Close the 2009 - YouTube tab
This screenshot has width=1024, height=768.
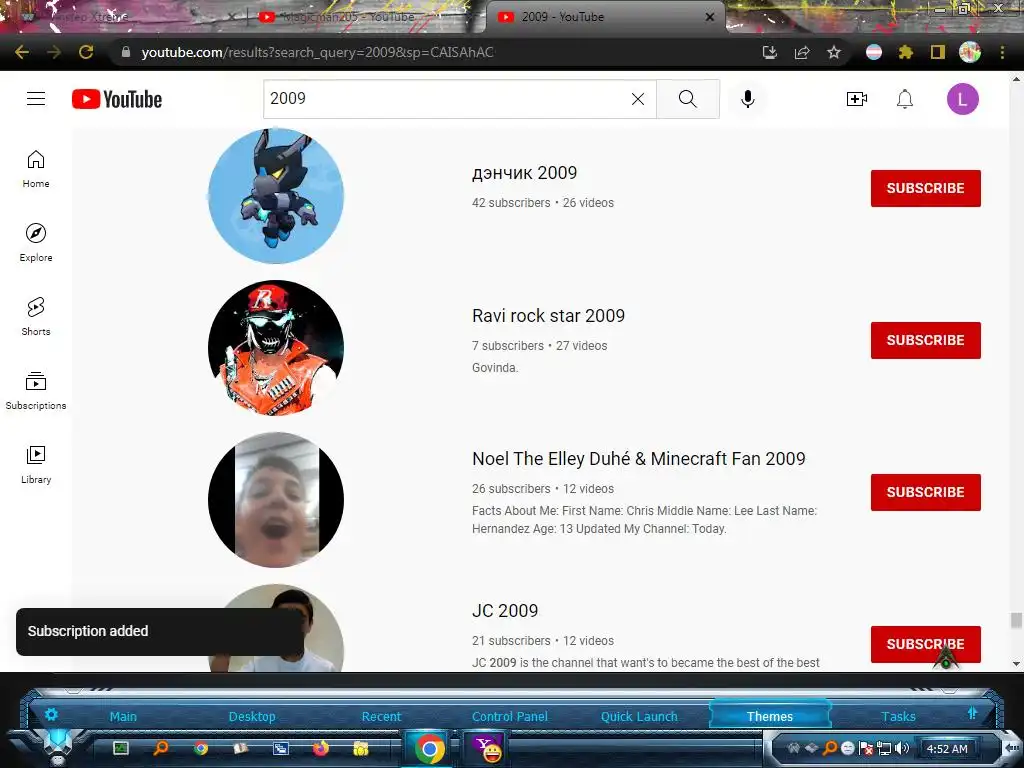coord(710,17)
